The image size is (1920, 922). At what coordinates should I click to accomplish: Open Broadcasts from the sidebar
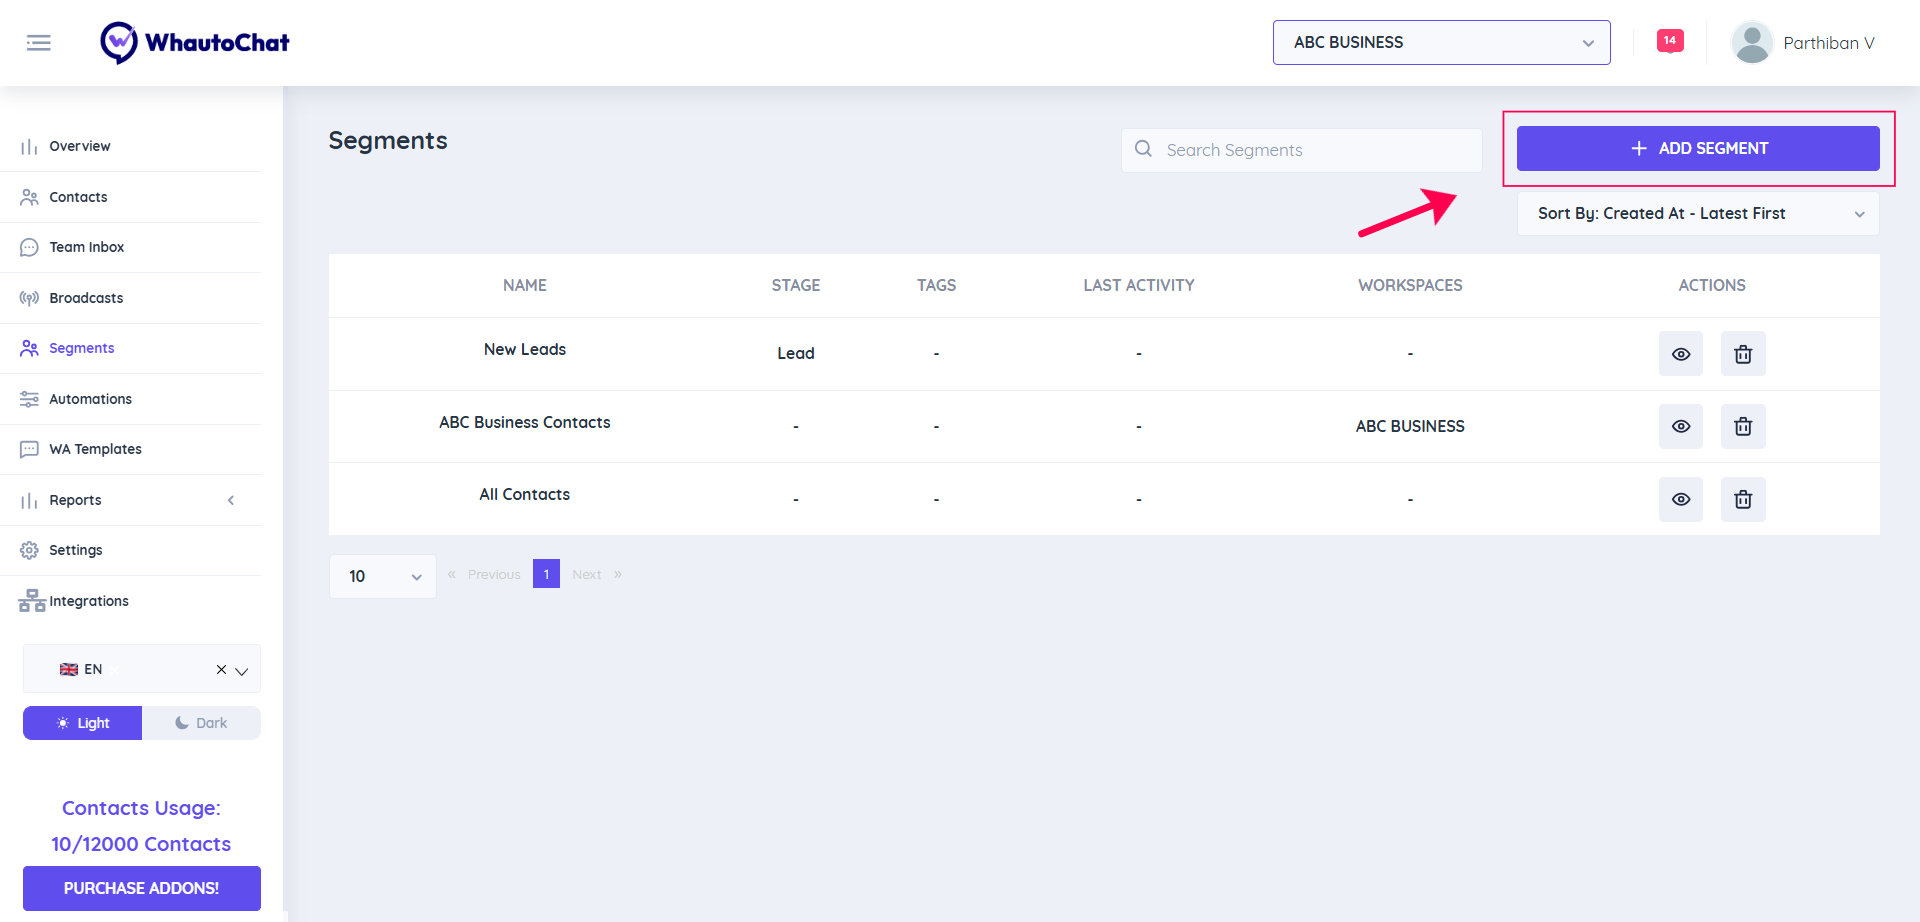pyautogui.click(x=86, y=297)
